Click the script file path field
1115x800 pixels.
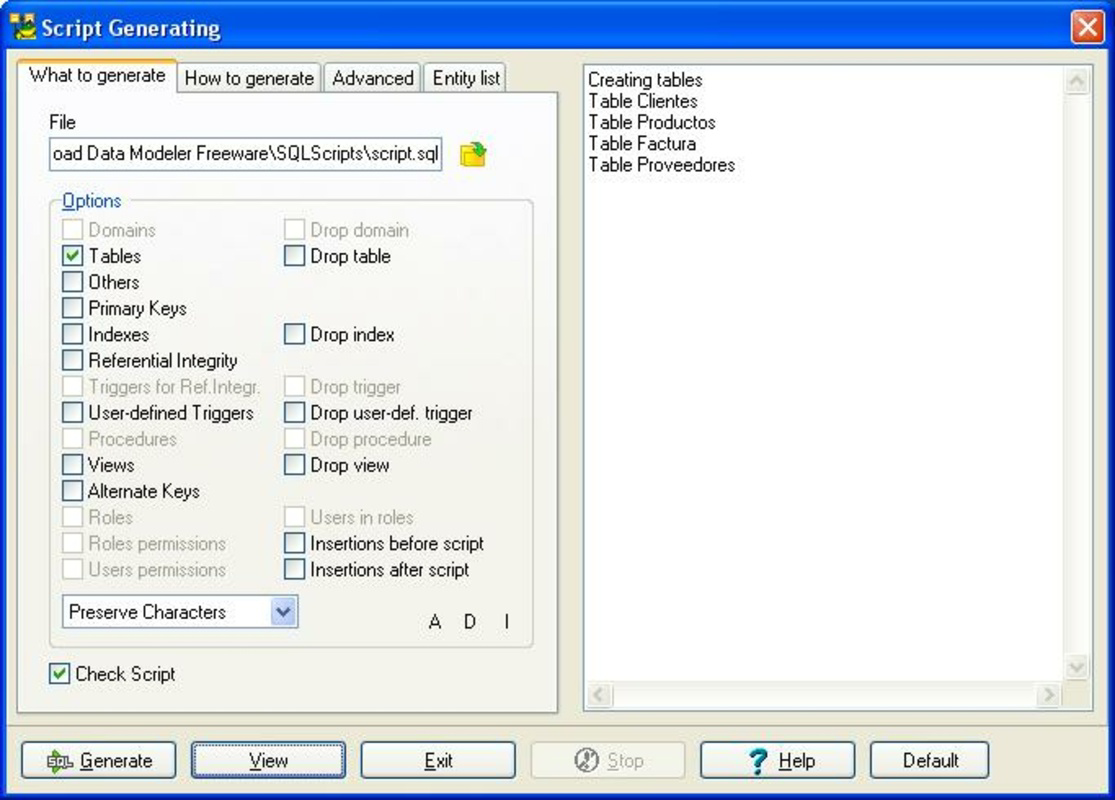[245, 154]
